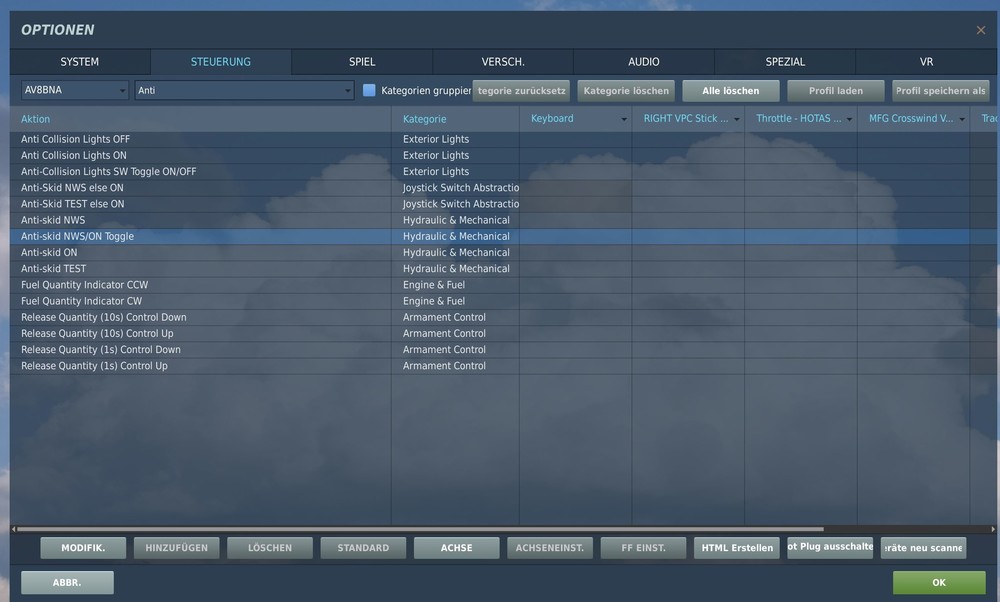Screen dimensions: 1000x602
Task: Cancel with the ABBR. button
Action: tap(67, 583)
